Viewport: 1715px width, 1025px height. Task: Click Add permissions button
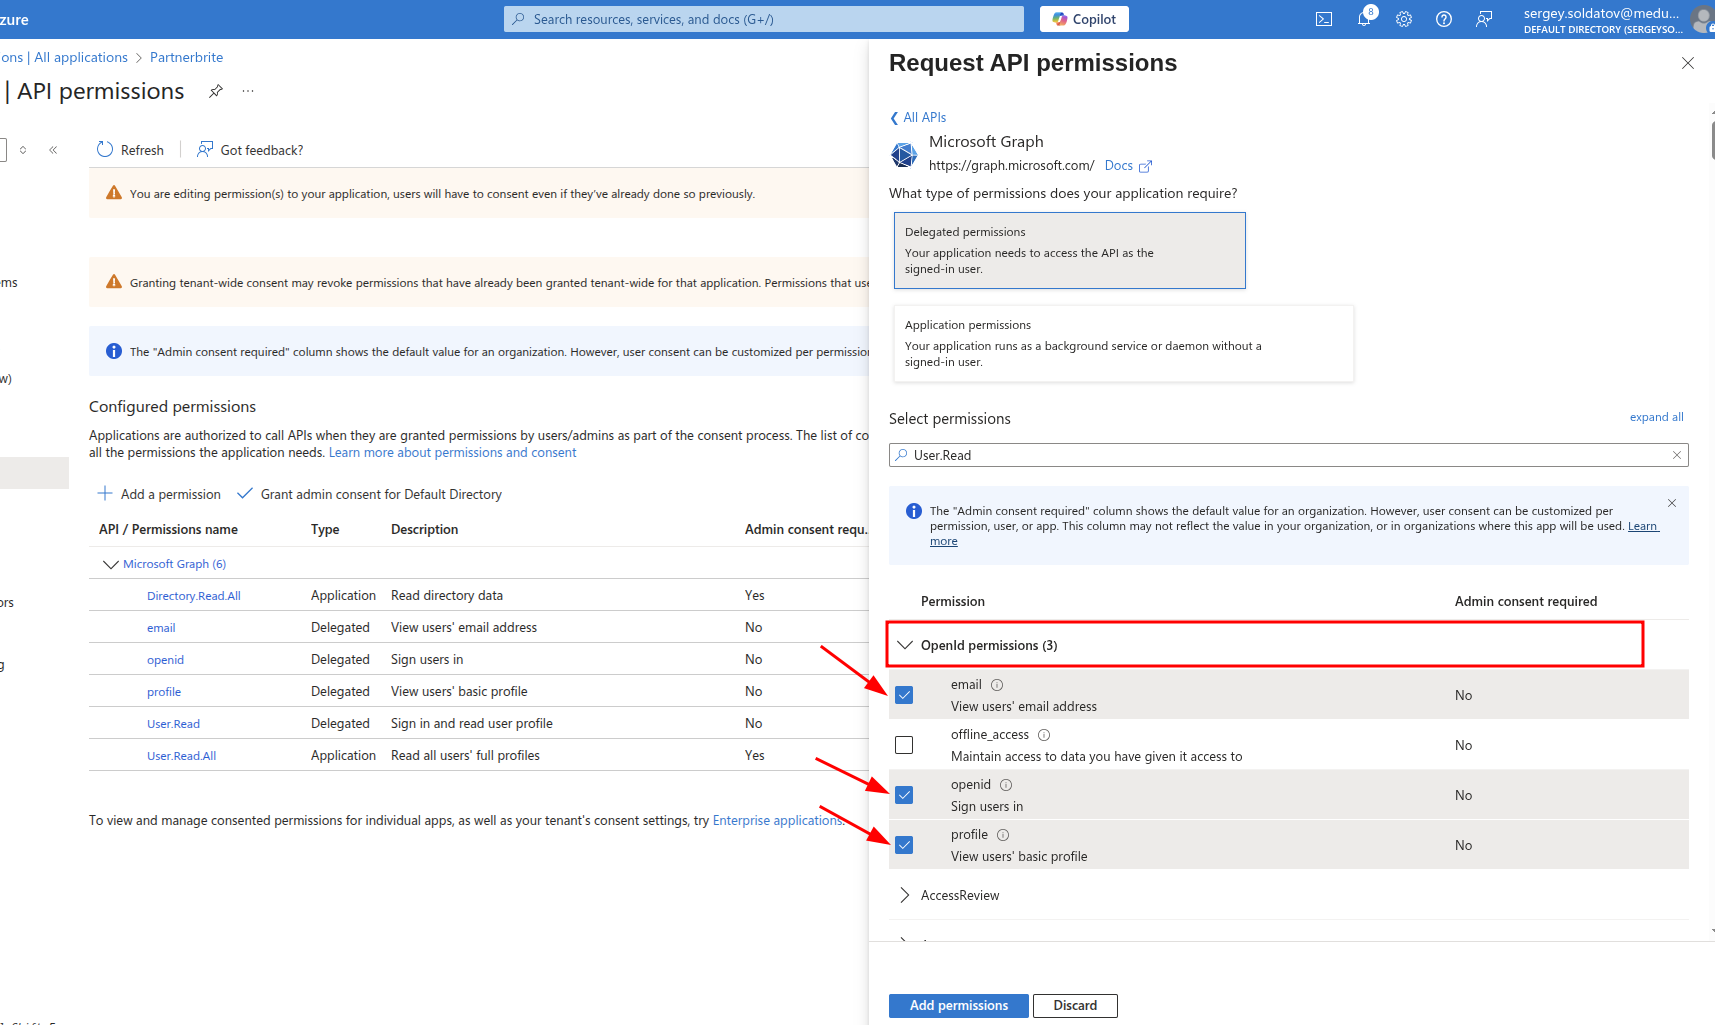click(958, 1006)
